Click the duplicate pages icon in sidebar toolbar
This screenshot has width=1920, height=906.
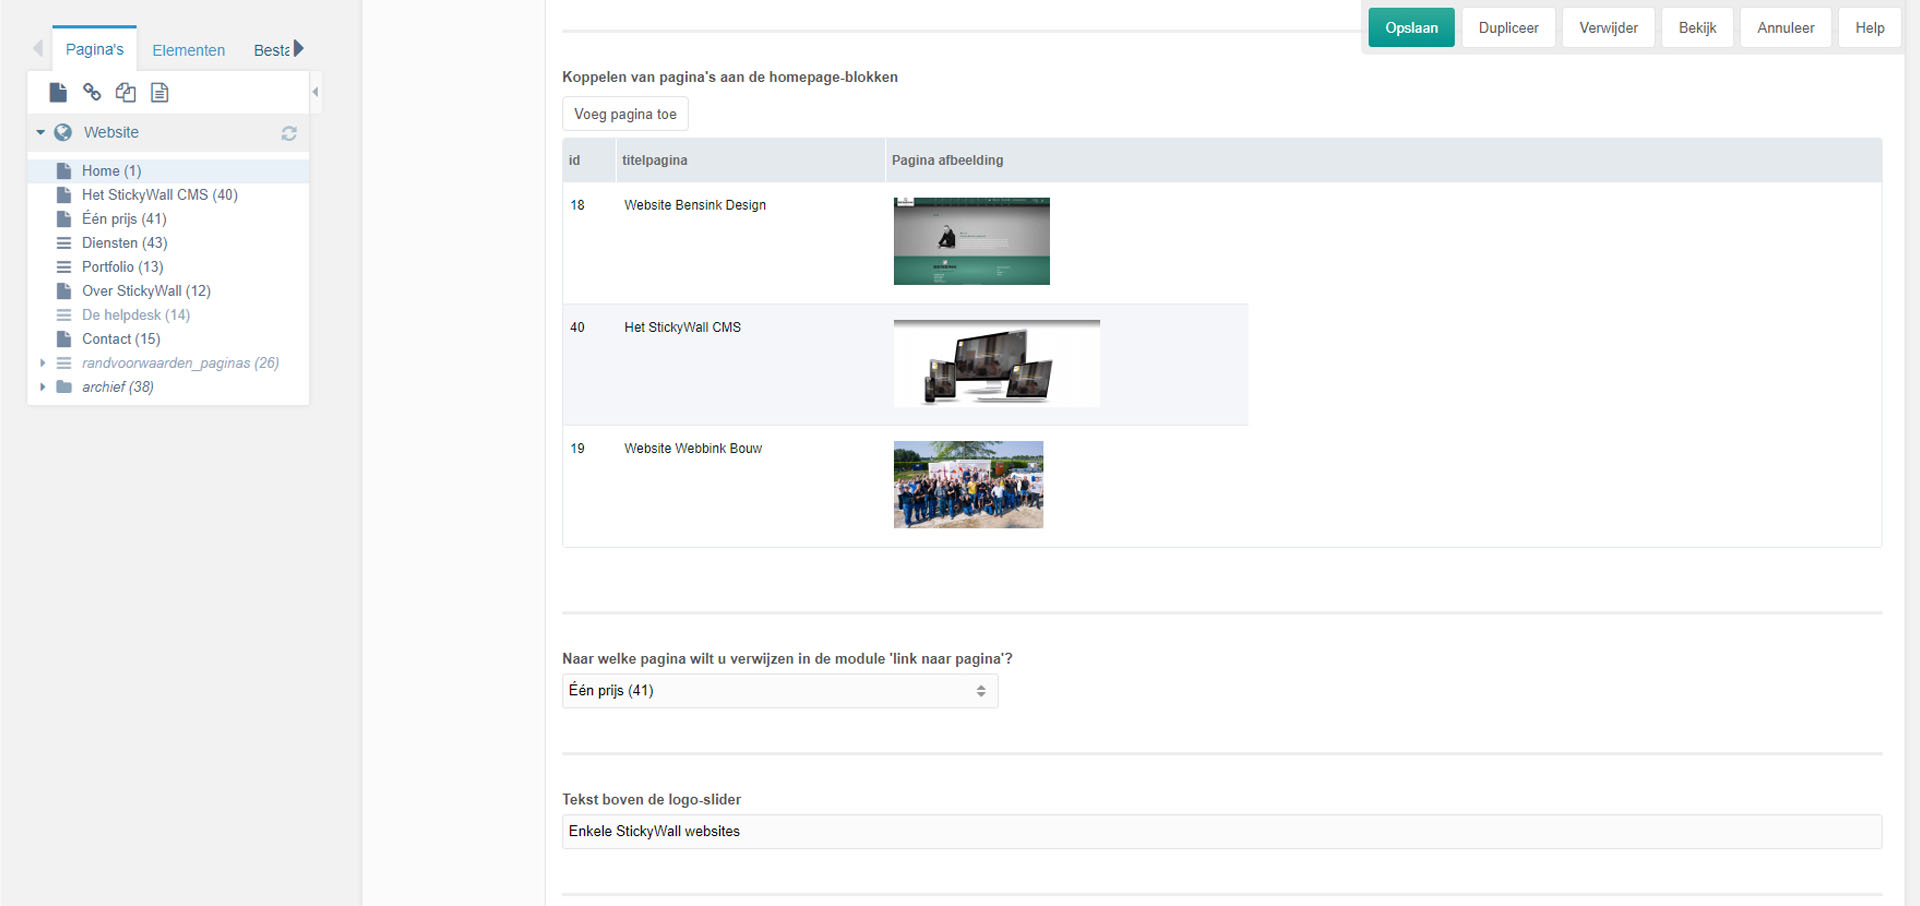pyautogui.click(x=125, y=93)
